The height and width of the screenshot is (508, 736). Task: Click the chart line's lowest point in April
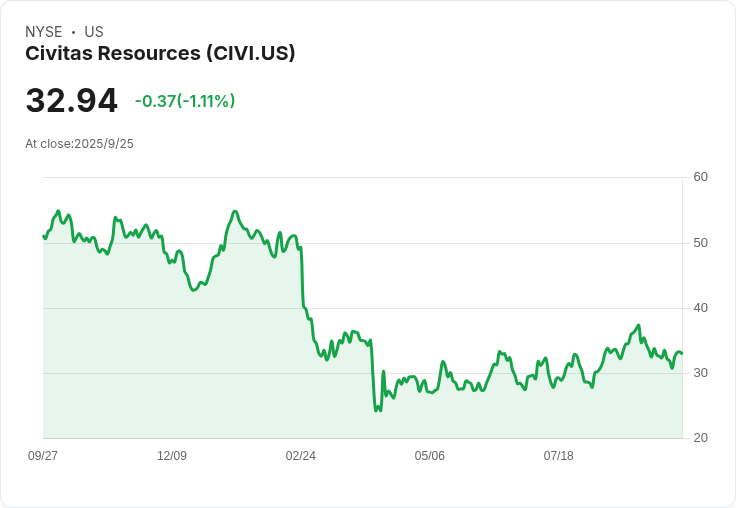[x=376, y=411]
